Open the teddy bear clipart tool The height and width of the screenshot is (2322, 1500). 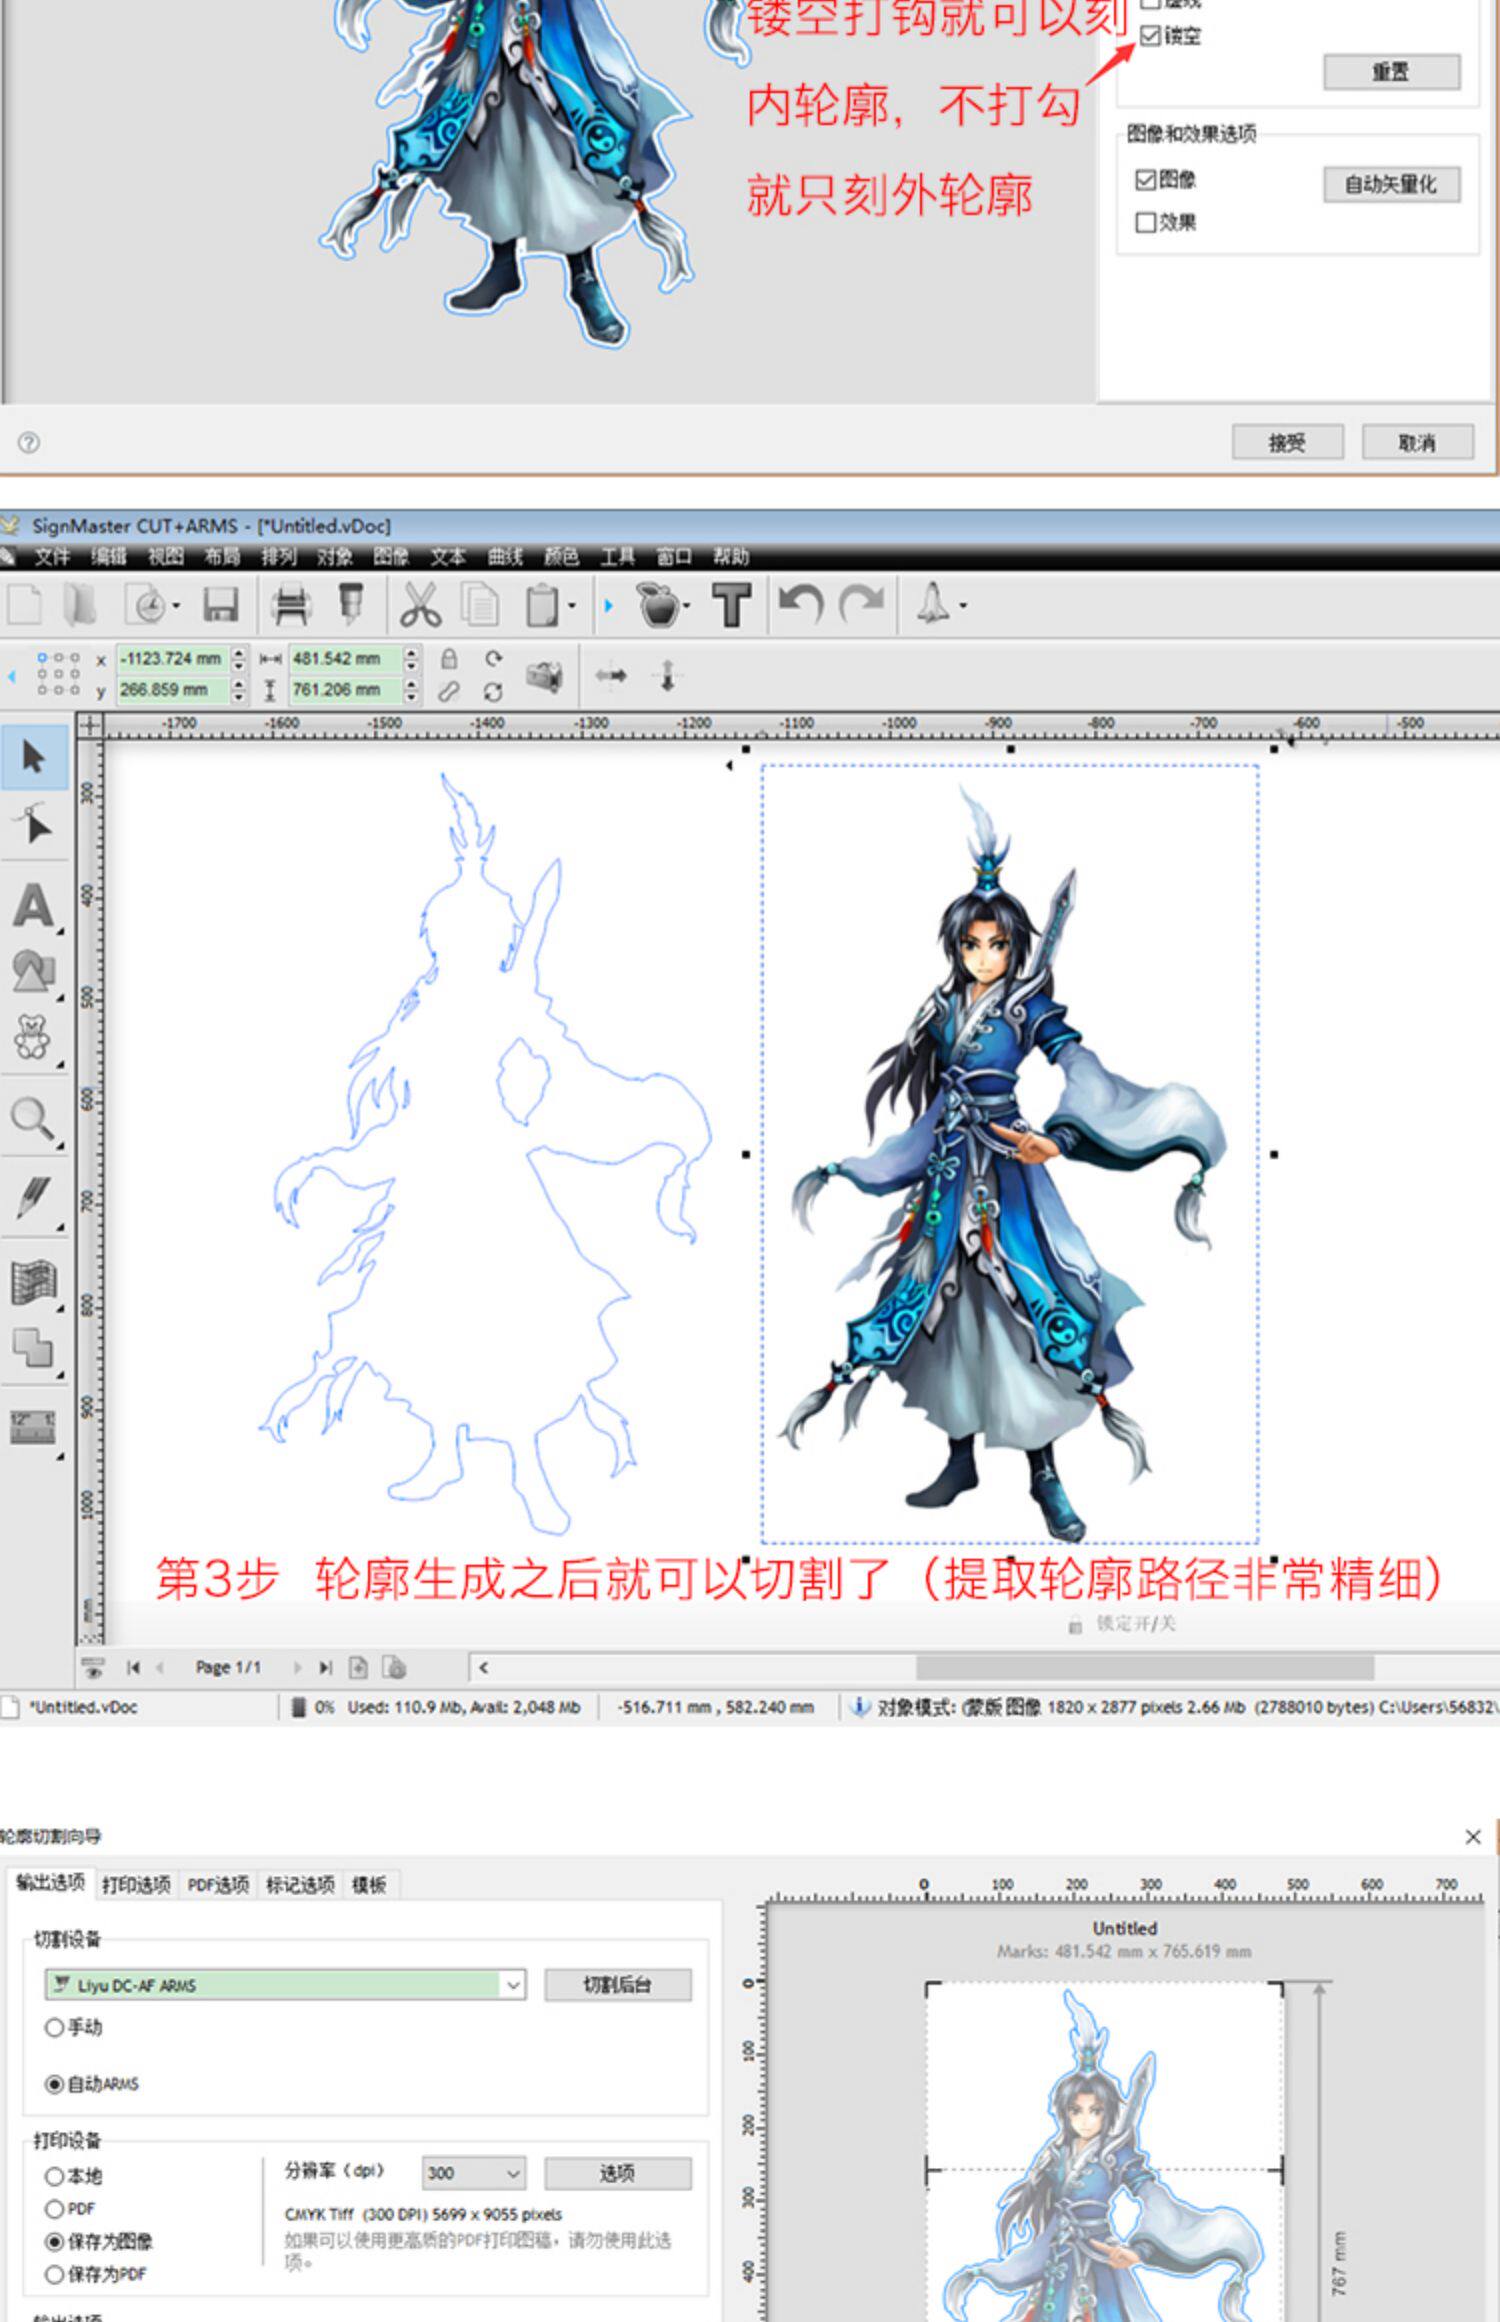click(x=34, y=1038)
